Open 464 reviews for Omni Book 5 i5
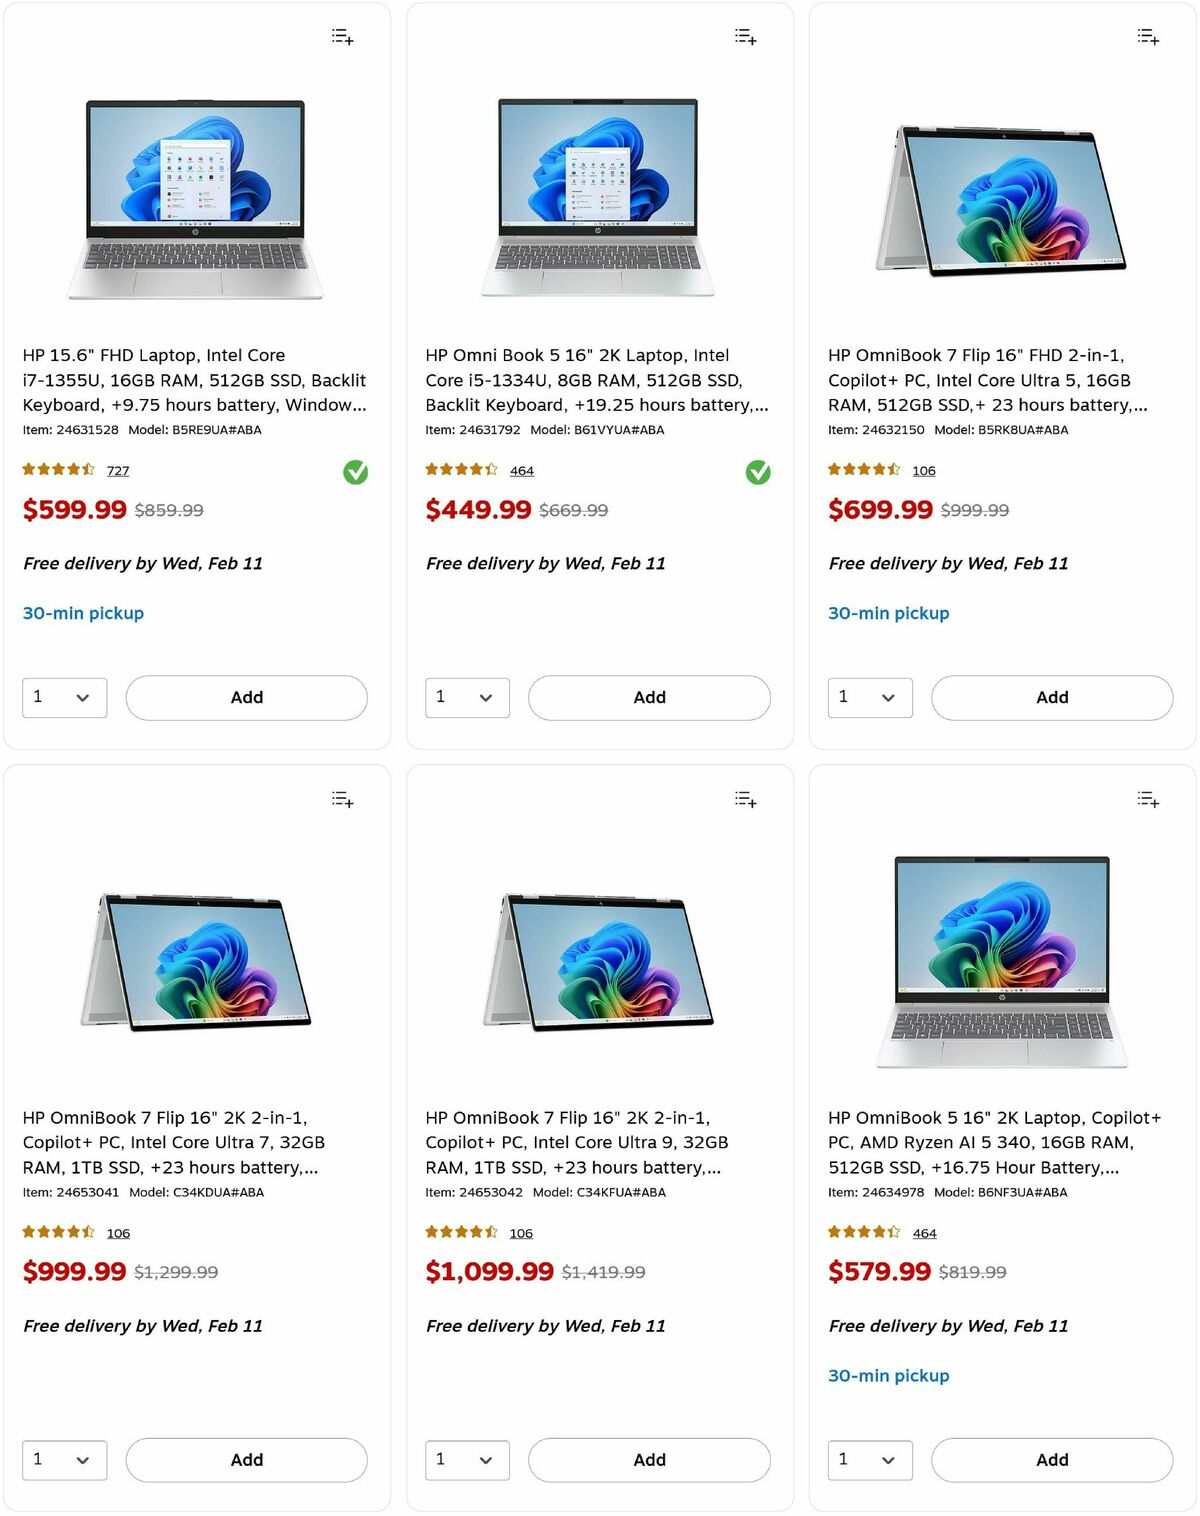The image size is (1200, 1516). [521, 471]
